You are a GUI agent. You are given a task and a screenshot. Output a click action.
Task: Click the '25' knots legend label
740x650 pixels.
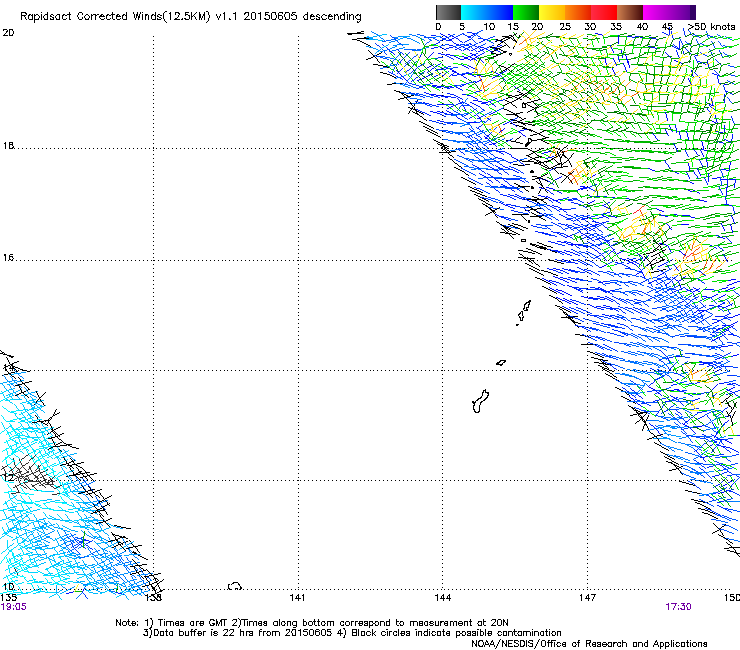click(x=565, y=27)
